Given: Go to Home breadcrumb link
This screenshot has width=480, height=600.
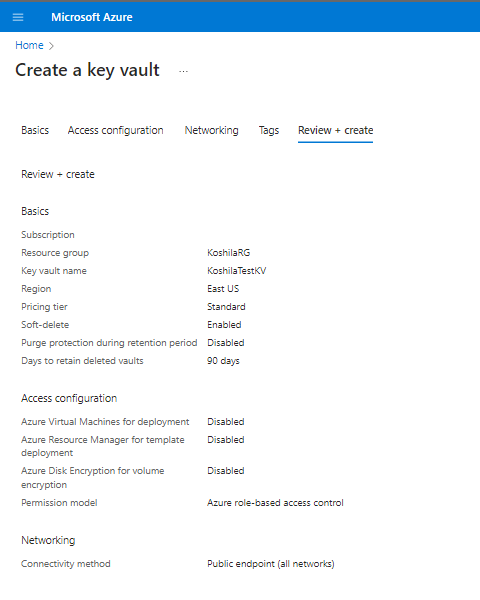Looking at the screenshot, I should [x=29, y=45].
